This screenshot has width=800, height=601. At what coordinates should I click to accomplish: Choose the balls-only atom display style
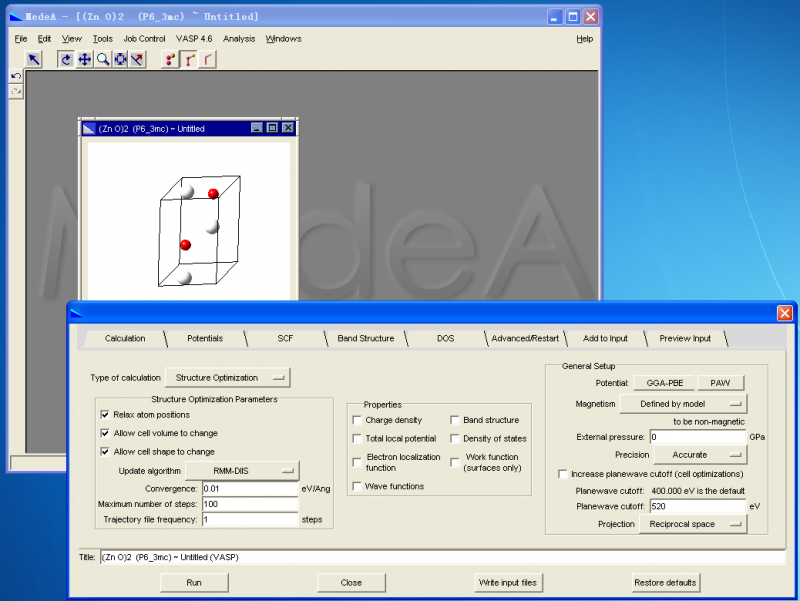(170, 59)
